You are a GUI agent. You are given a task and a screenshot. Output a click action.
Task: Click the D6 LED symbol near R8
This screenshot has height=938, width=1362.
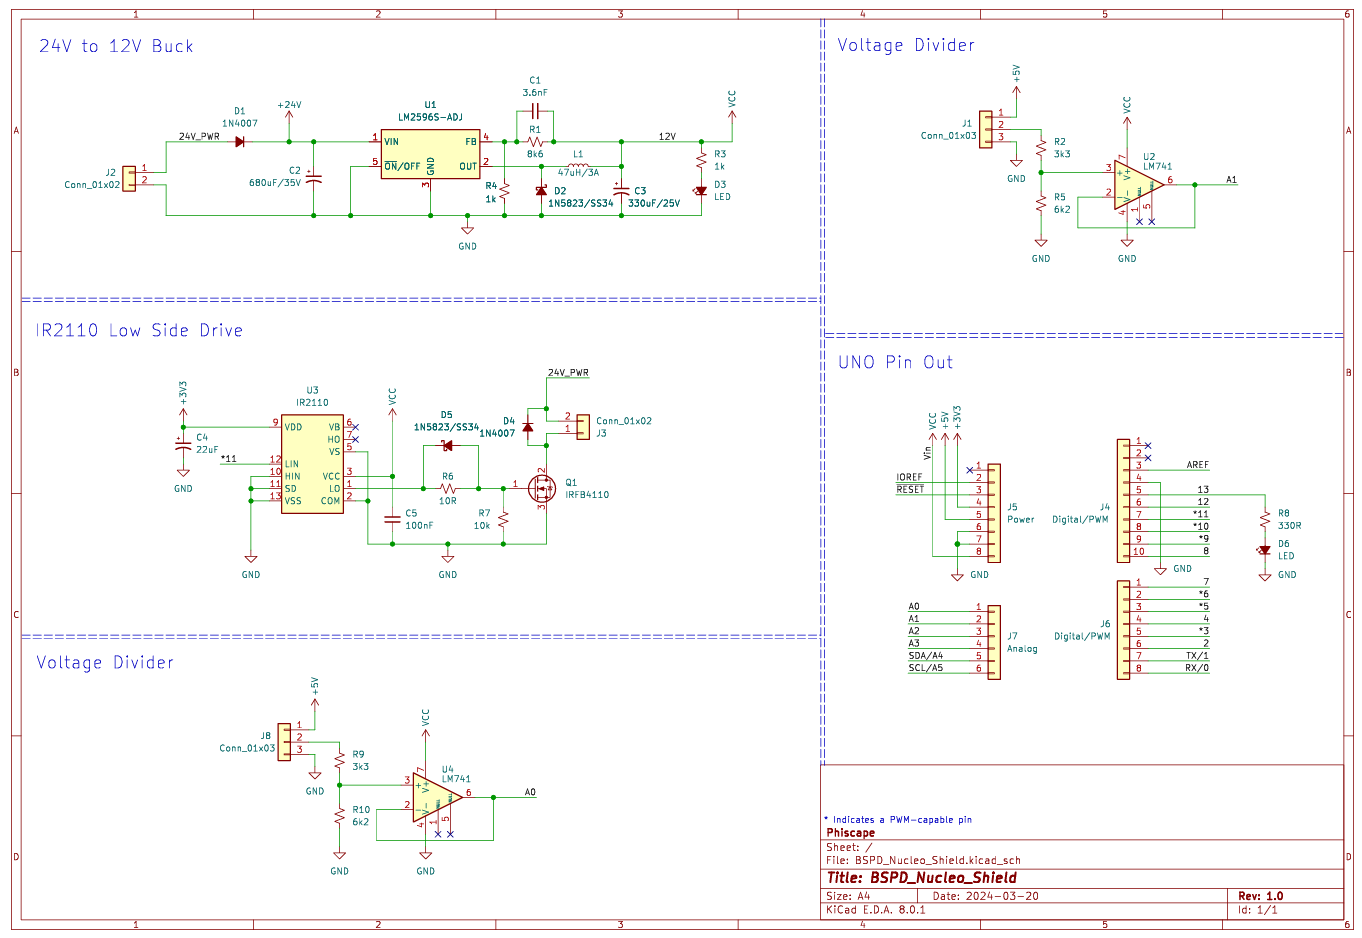[x=1265, y=550]
